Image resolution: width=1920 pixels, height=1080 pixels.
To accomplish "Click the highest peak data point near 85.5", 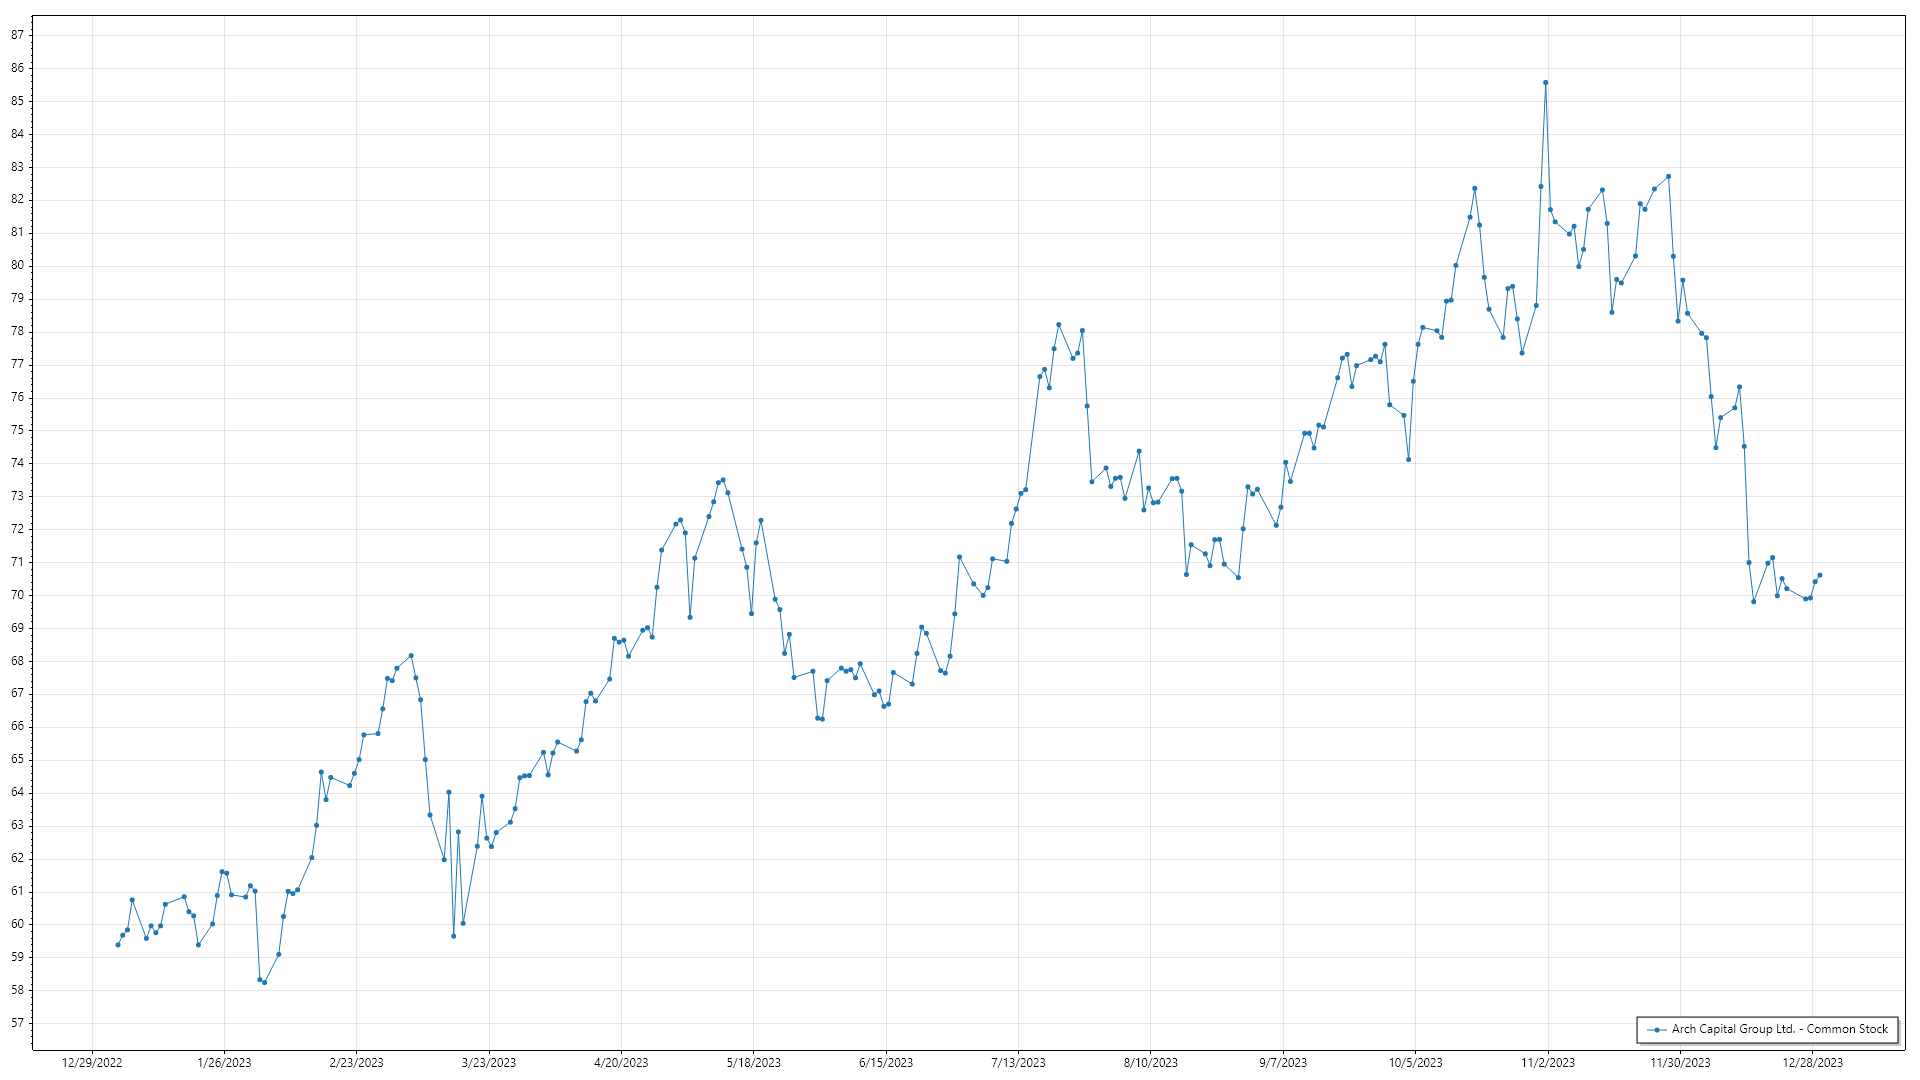I will [1545, 83].
